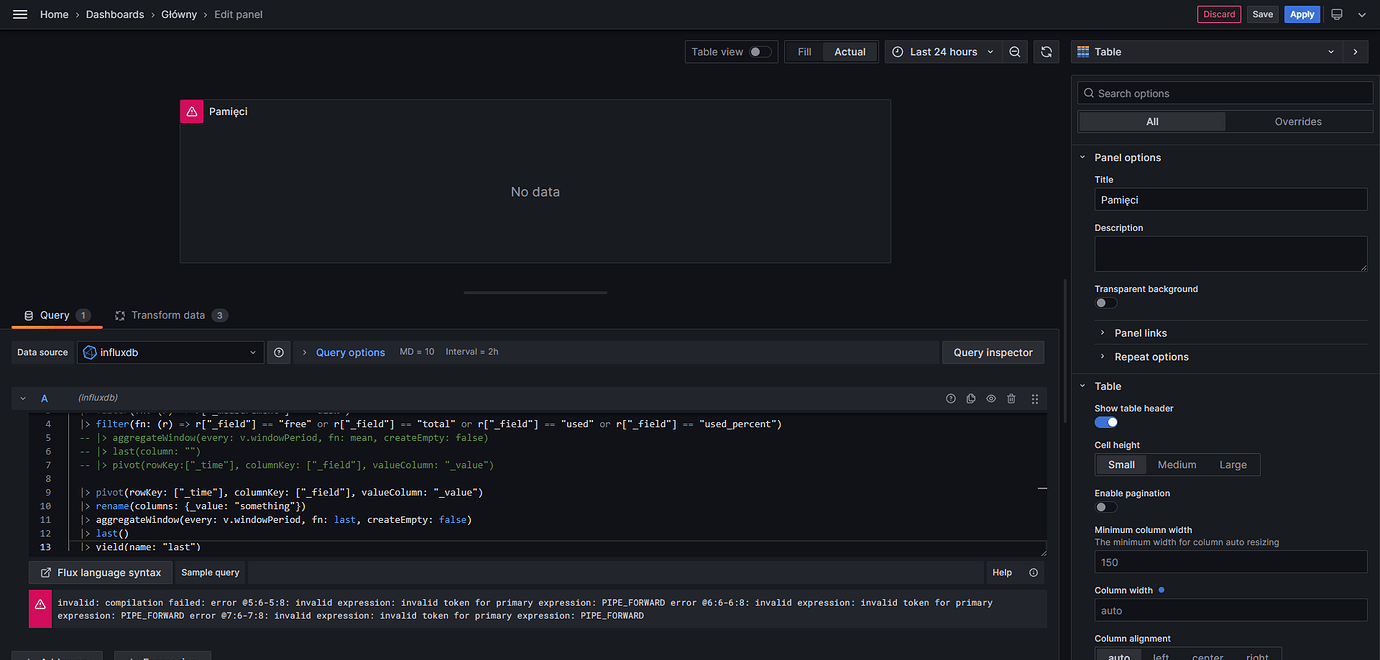Select the Overrides tab
The width and height of the screenshot is (1380, 660).
(x=1298, y=122)
